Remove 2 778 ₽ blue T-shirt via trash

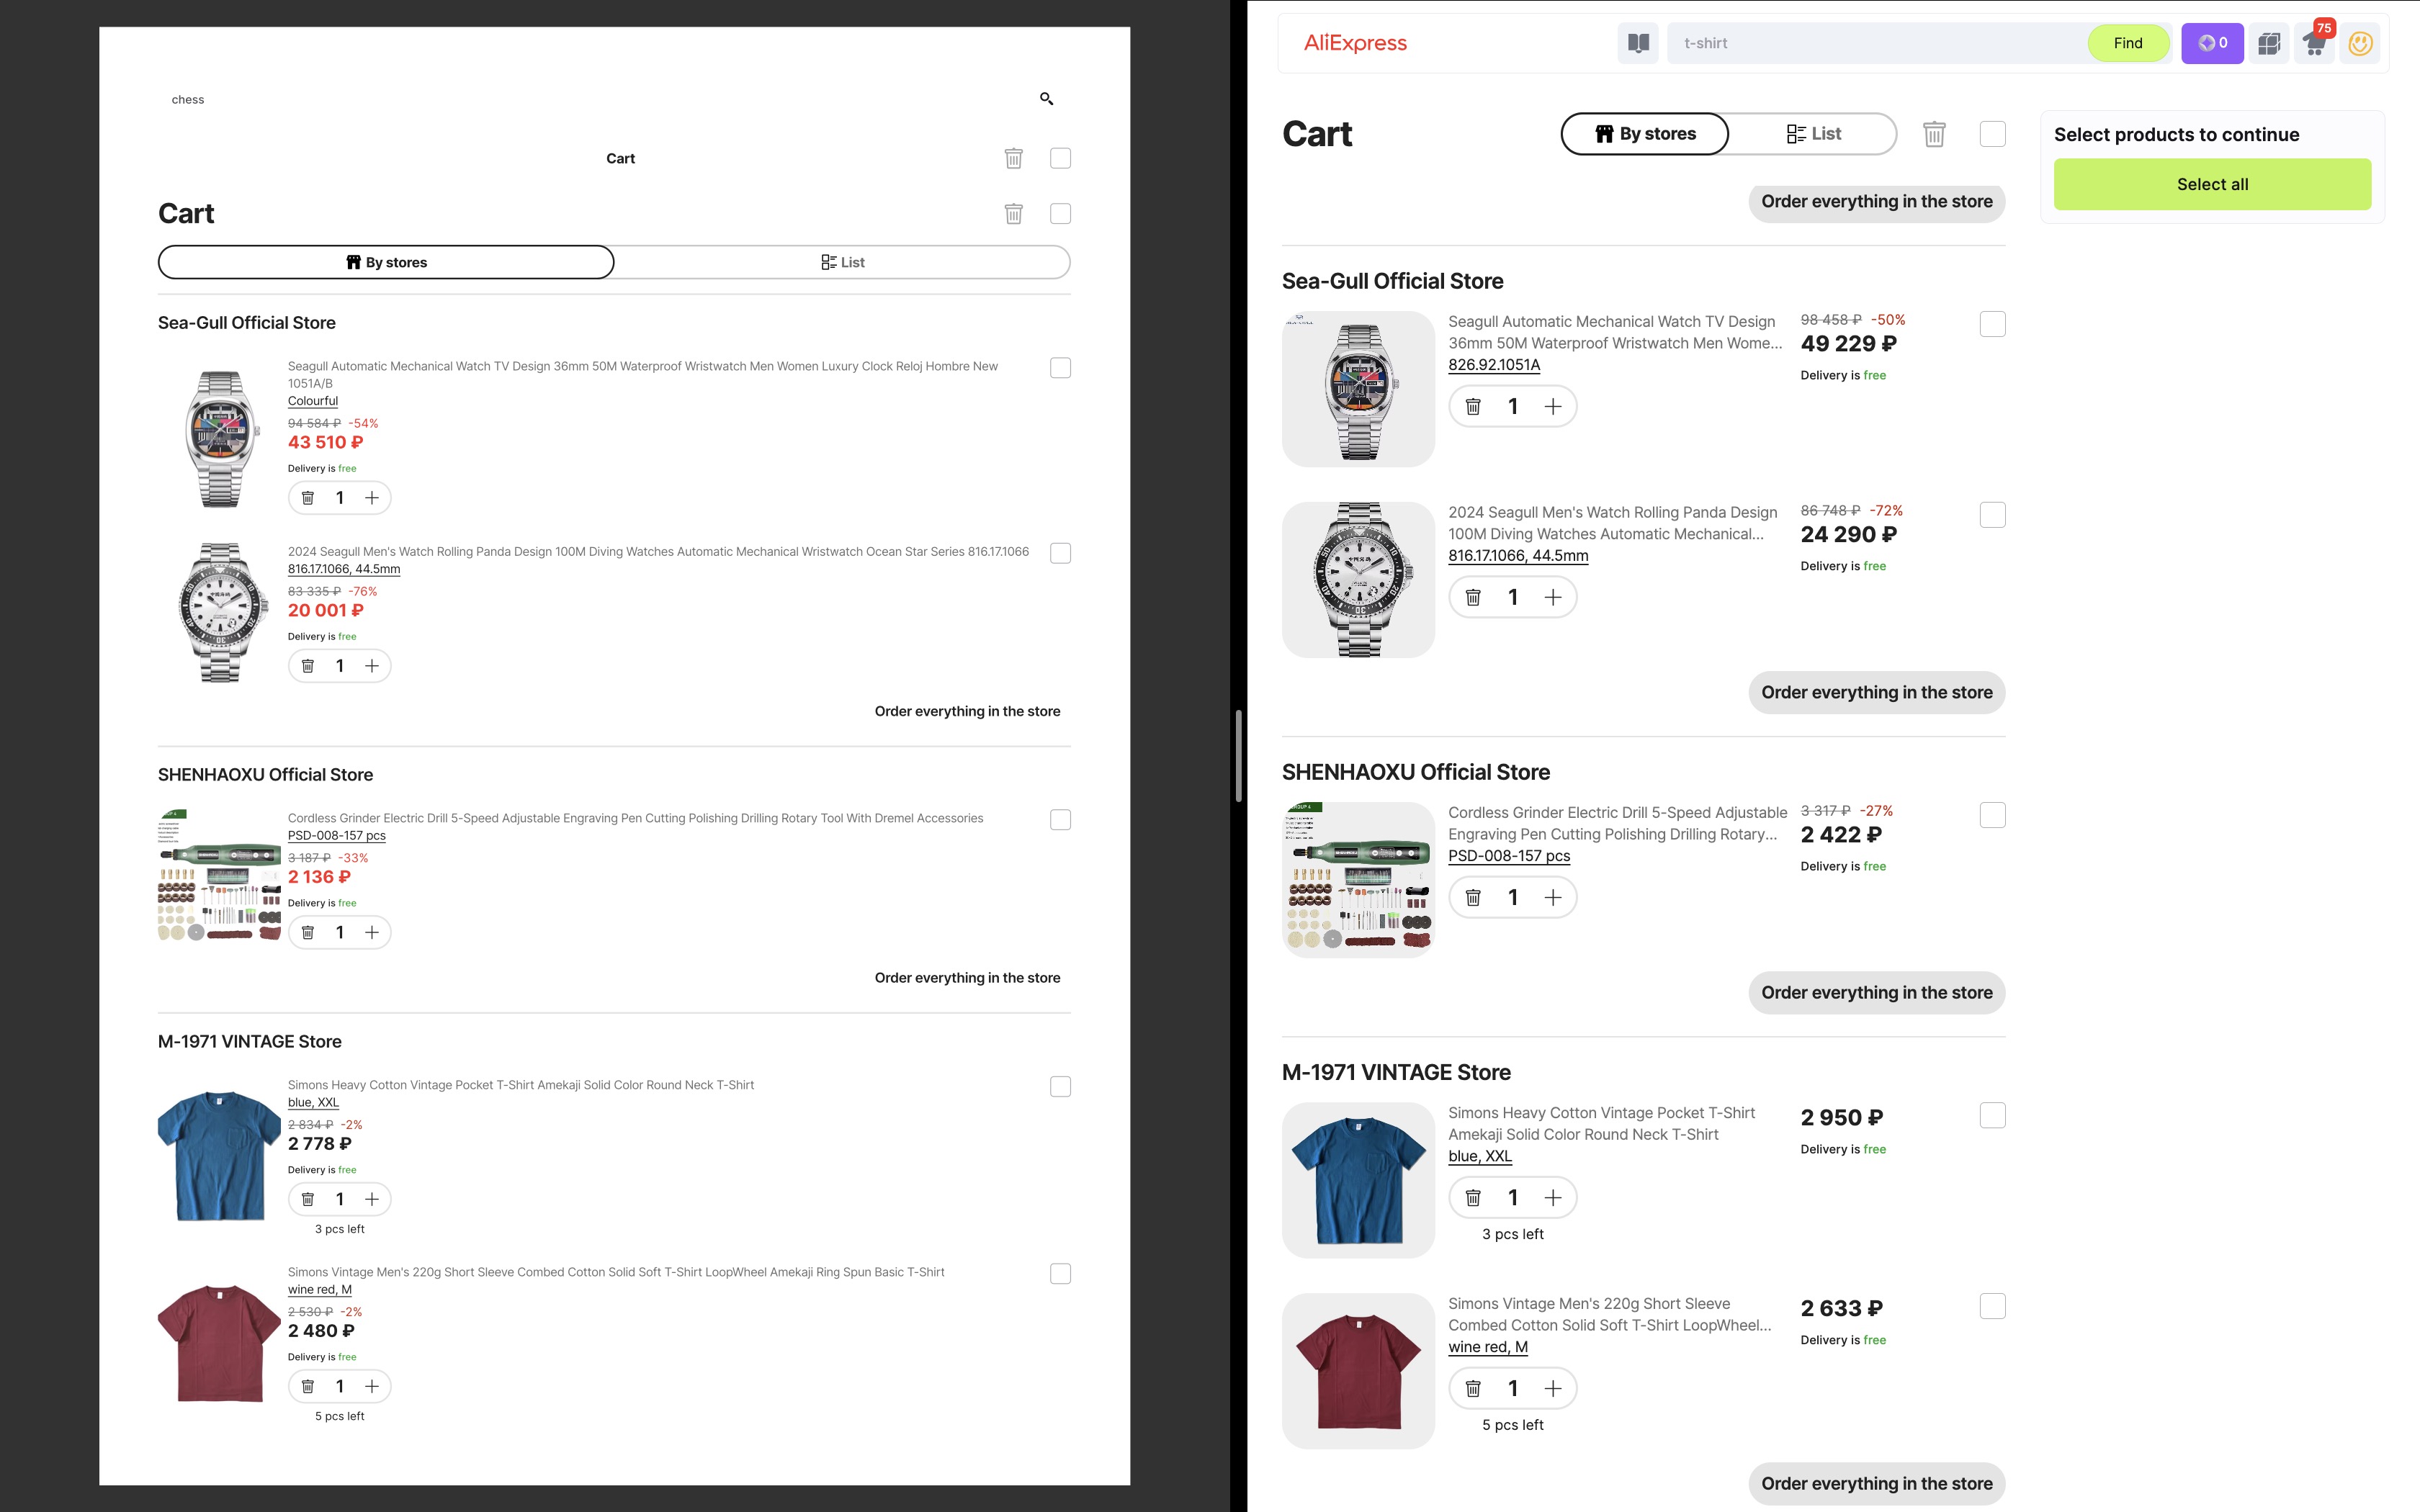308,1199
